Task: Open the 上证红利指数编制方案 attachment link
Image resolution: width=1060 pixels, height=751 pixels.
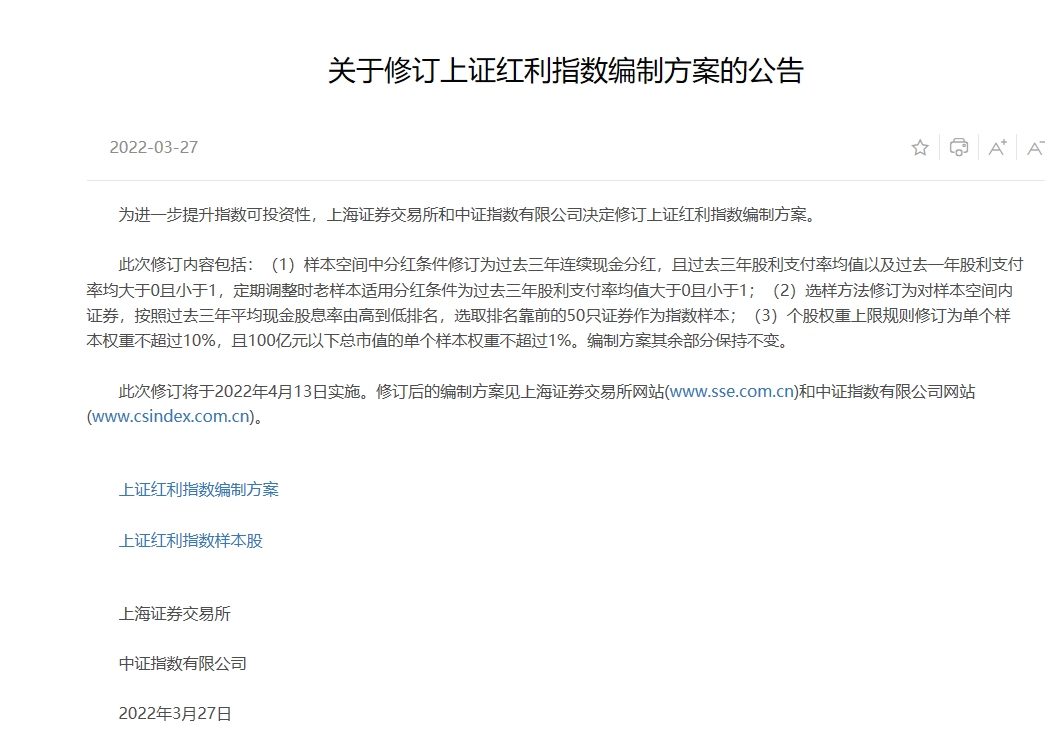Action: [x=199, y=490]
